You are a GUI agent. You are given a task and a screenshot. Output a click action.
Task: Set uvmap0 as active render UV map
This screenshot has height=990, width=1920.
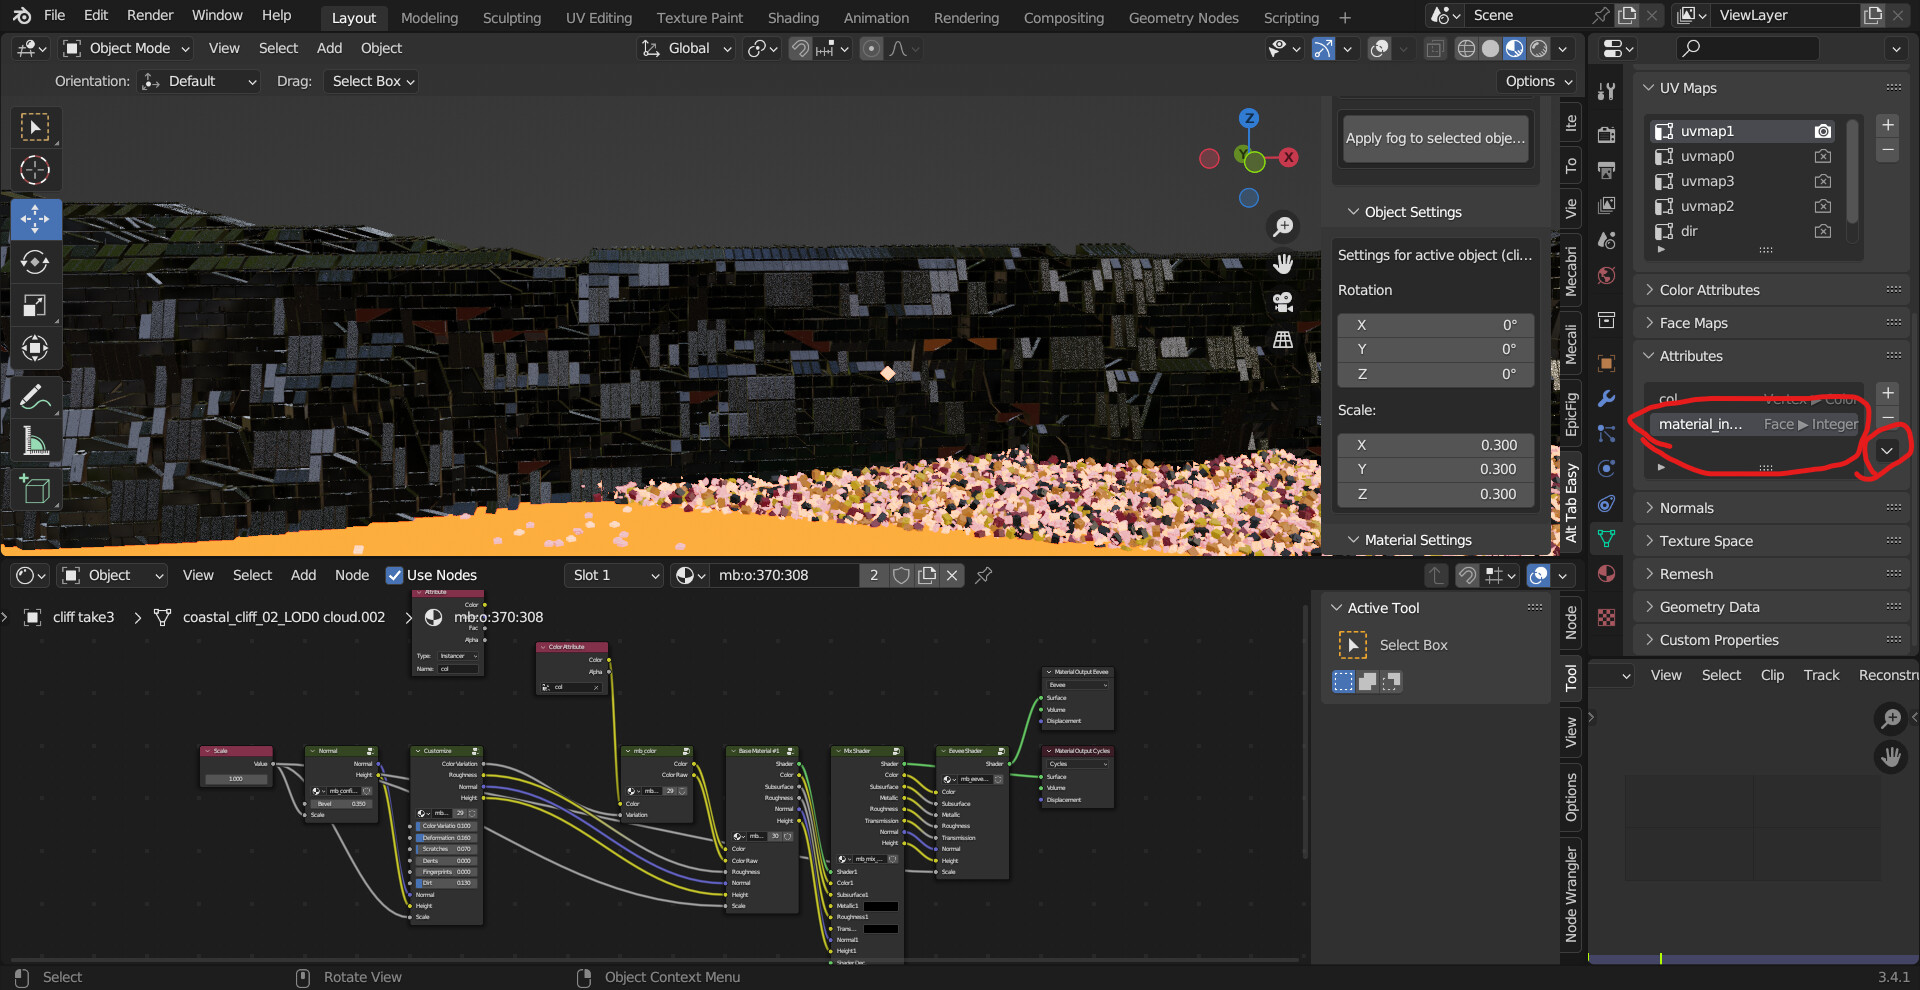[x=1823, y=156]
